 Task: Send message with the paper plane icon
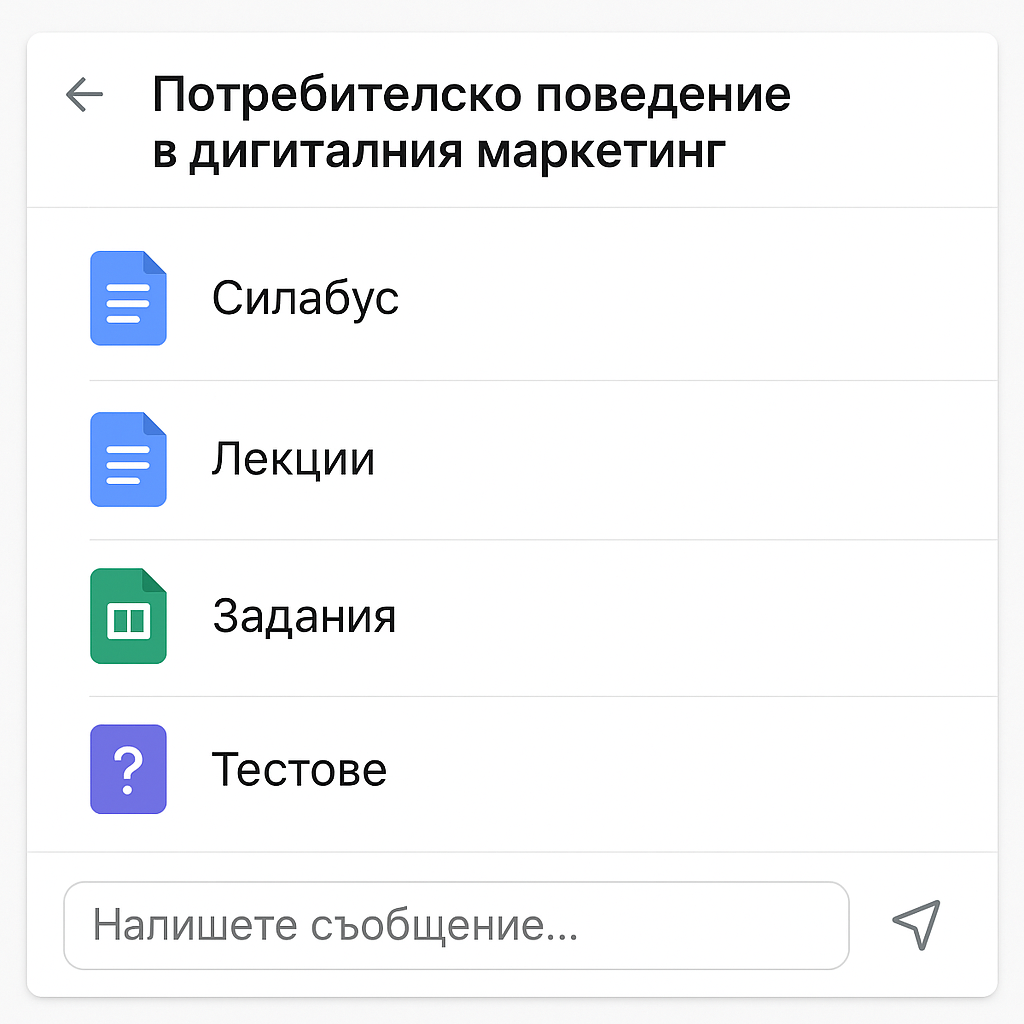click(x=916, y=924)
